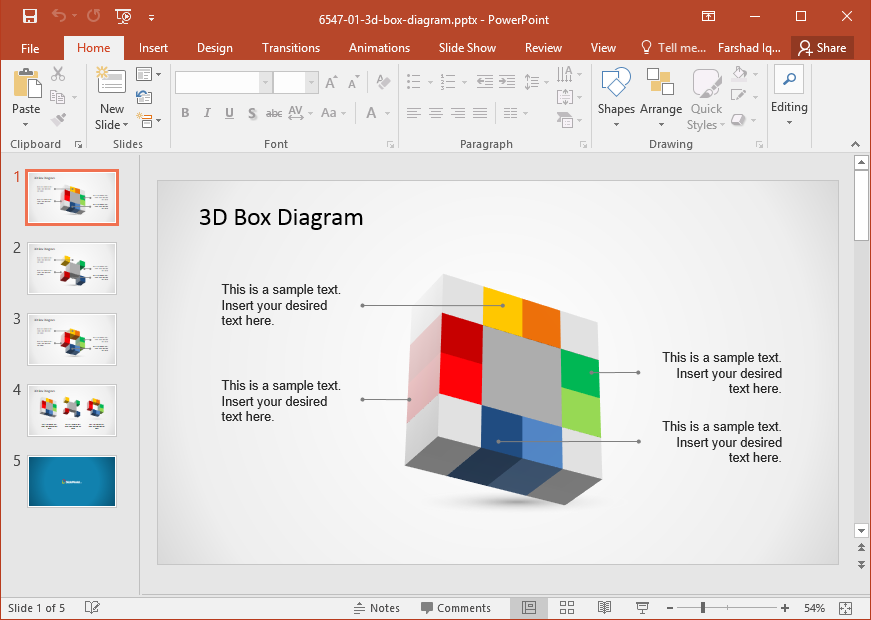Open character spacing options
871x620 pixels.
(x=300, y=113)
